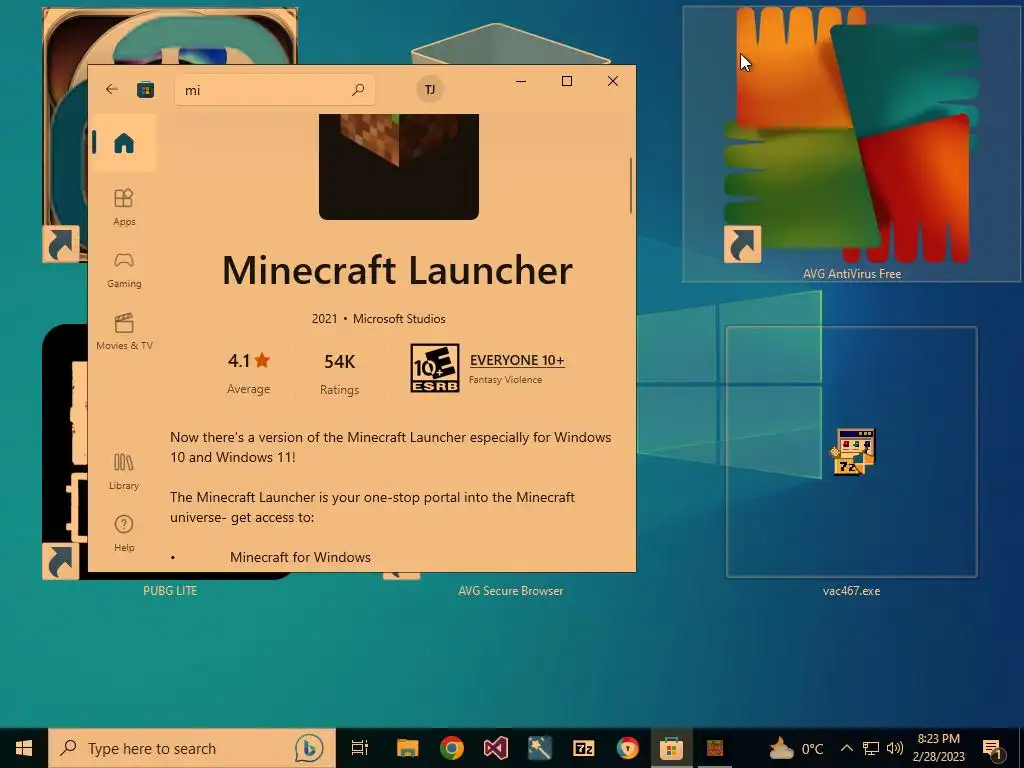Open the magic wand app on taskbar
This screenshot has width=1024, height=768.
click(x=539, y=748)
